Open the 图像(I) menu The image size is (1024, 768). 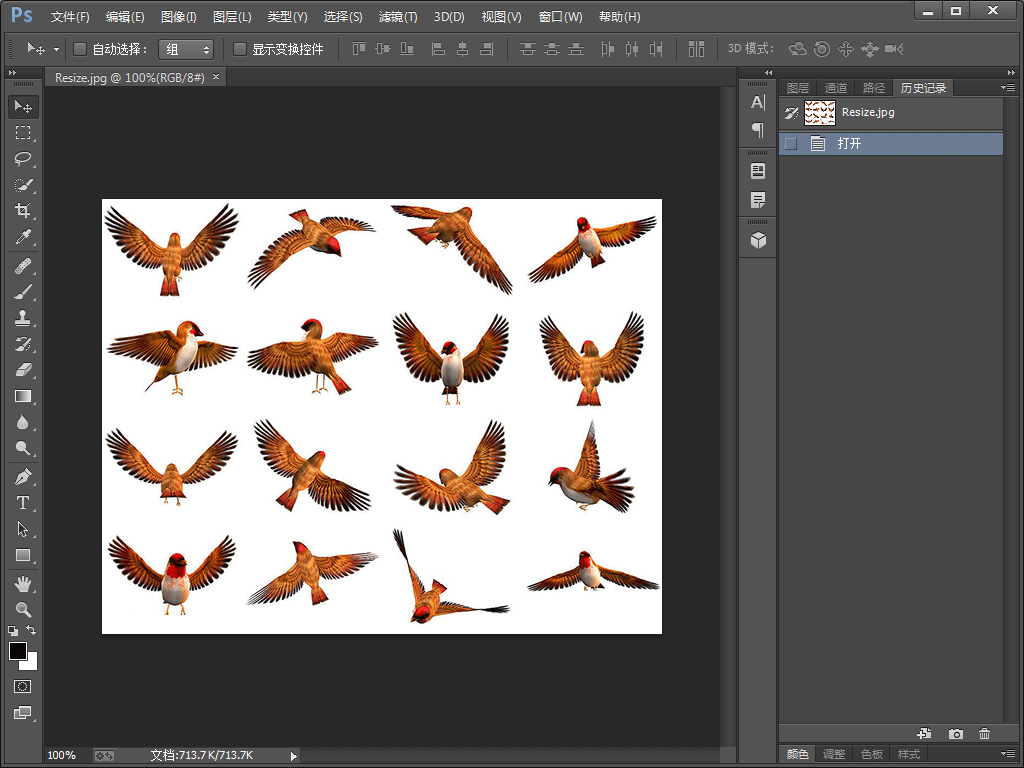coord(178,17)
